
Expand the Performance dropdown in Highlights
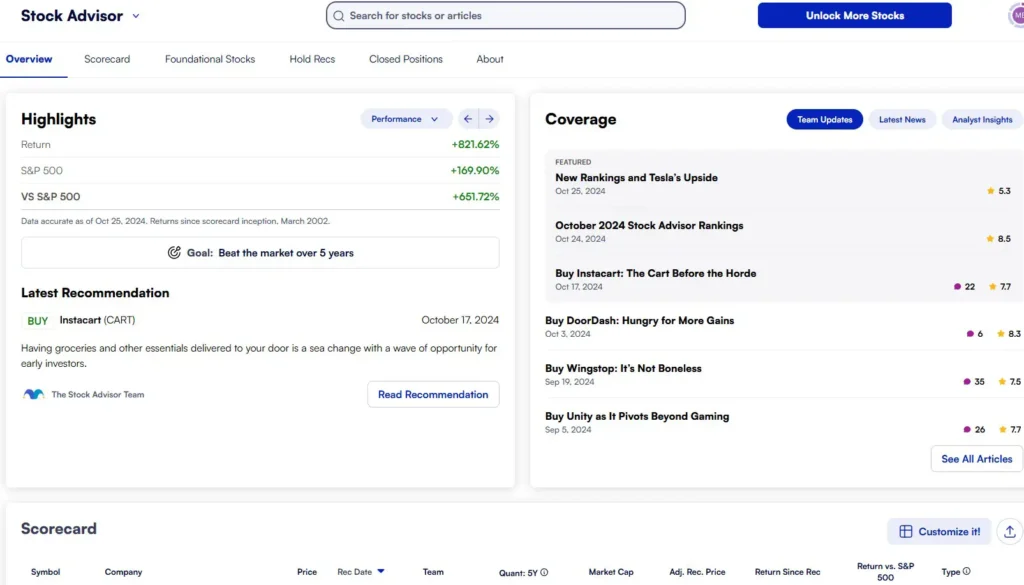tap(405, 119)
